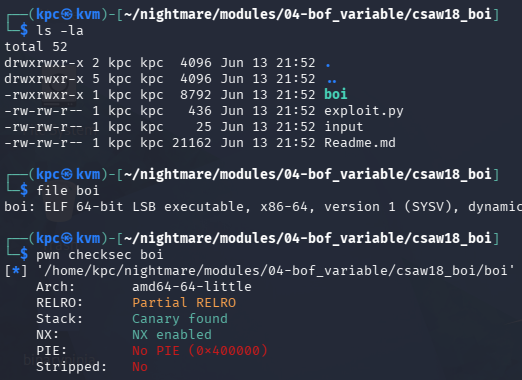This screenshot has height=380, width=522.
Task: Click the dollar sign before 'file boi'
Action: (x=24, y=190)
